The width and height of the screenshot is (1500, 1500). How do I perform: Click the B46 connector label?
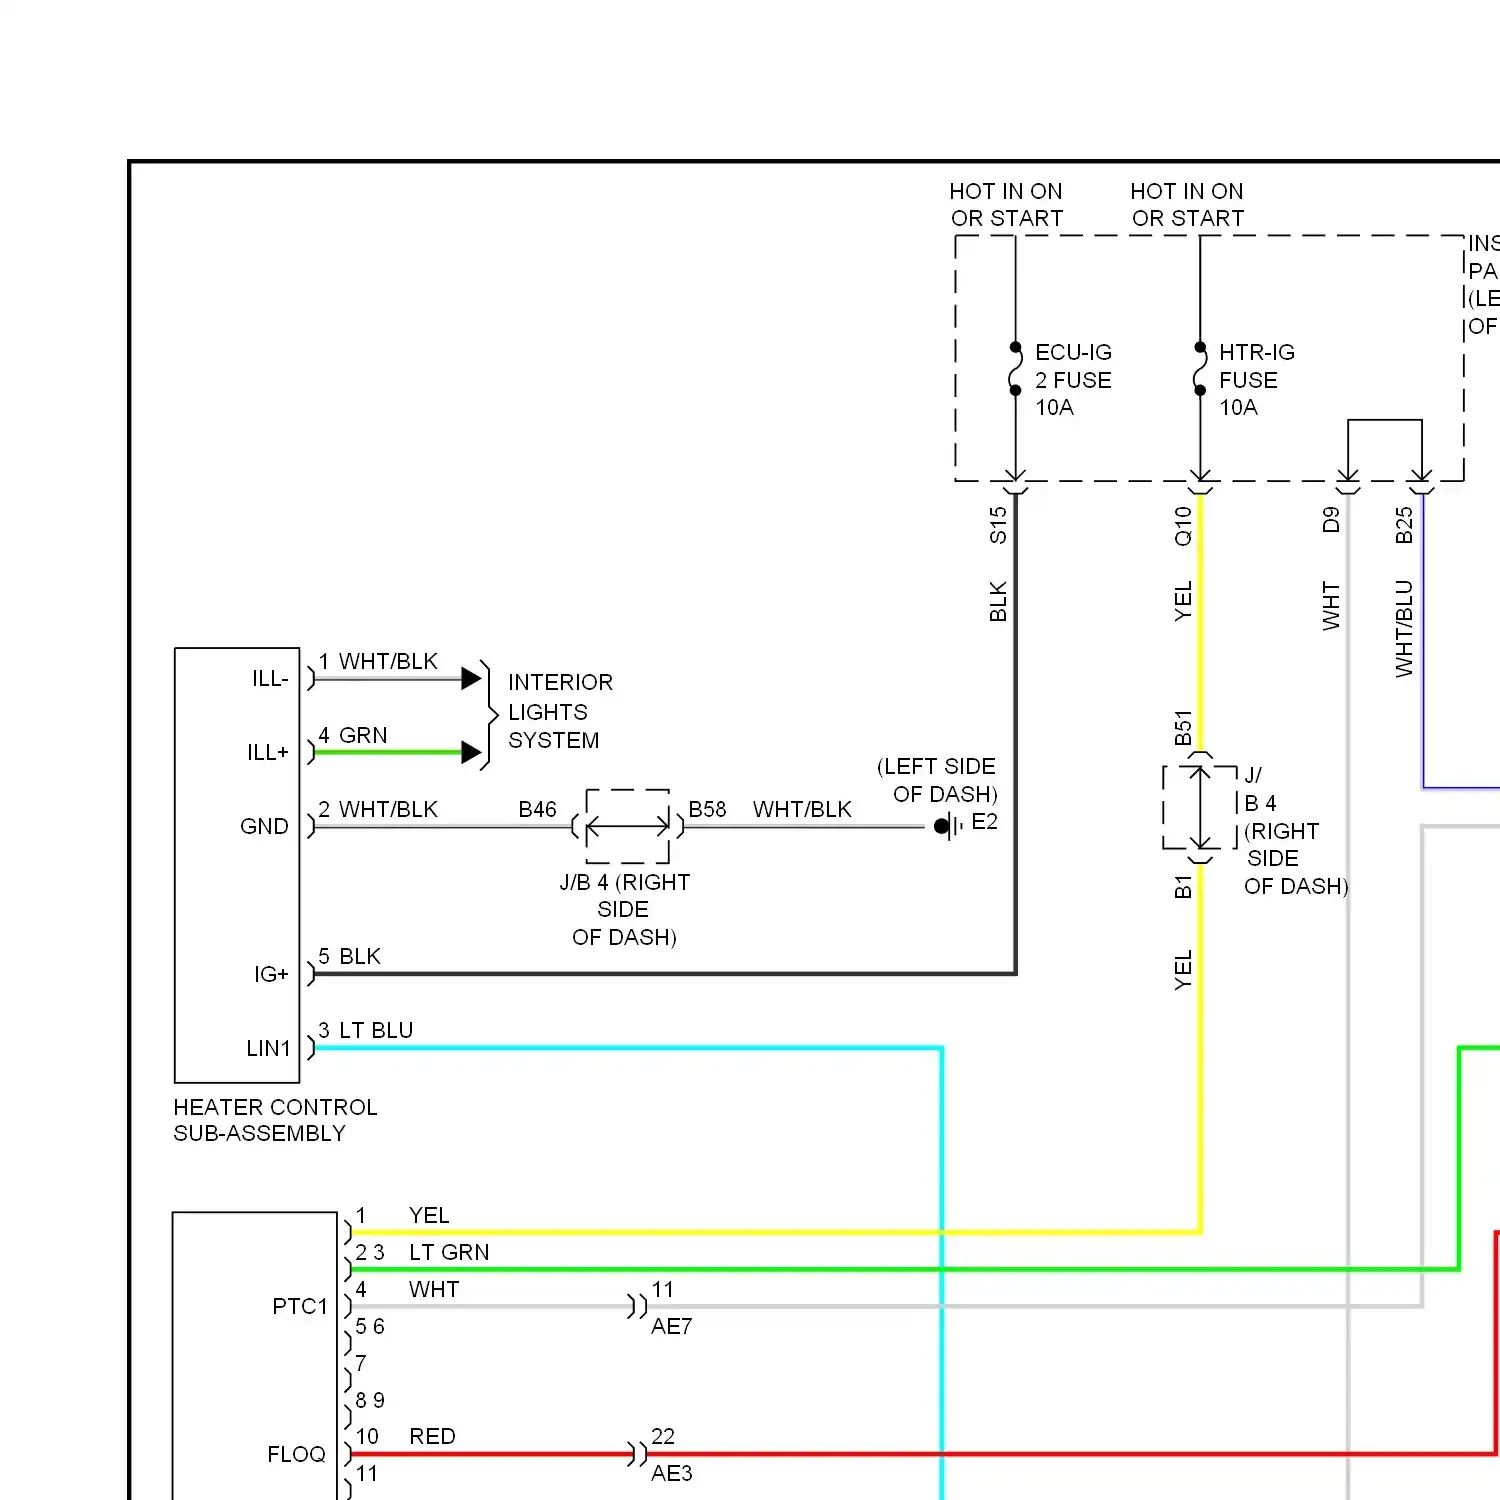537,809
